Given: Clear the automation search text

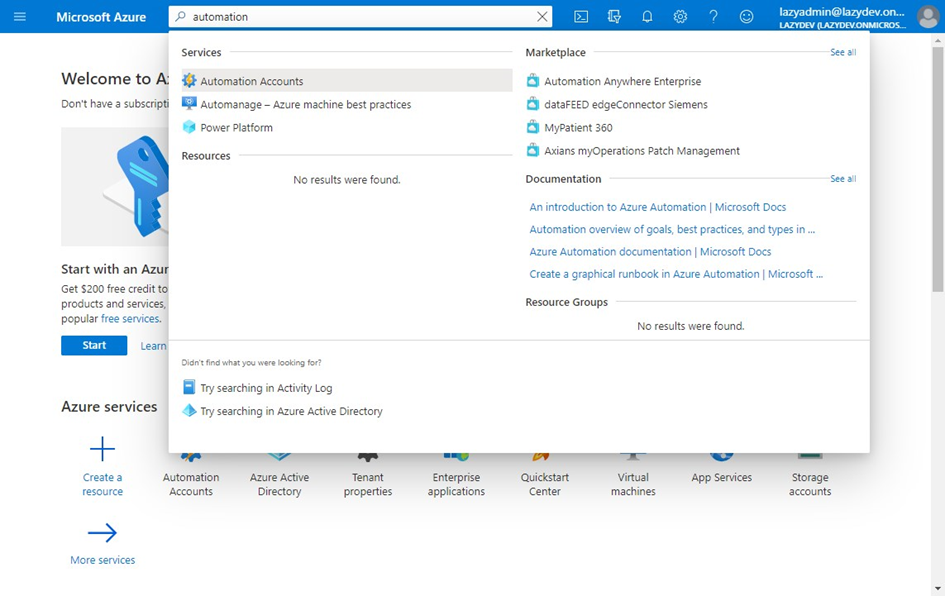Looking at the screenshot, I should [x=542, y=17].
